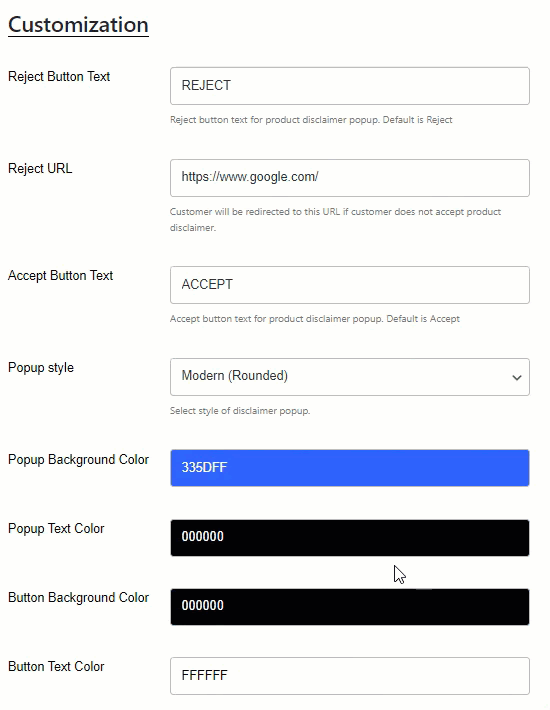Open the Popup Background Color 335DFF picker
The height and width of the screenshot is (710, 550).
coord(349,468)
